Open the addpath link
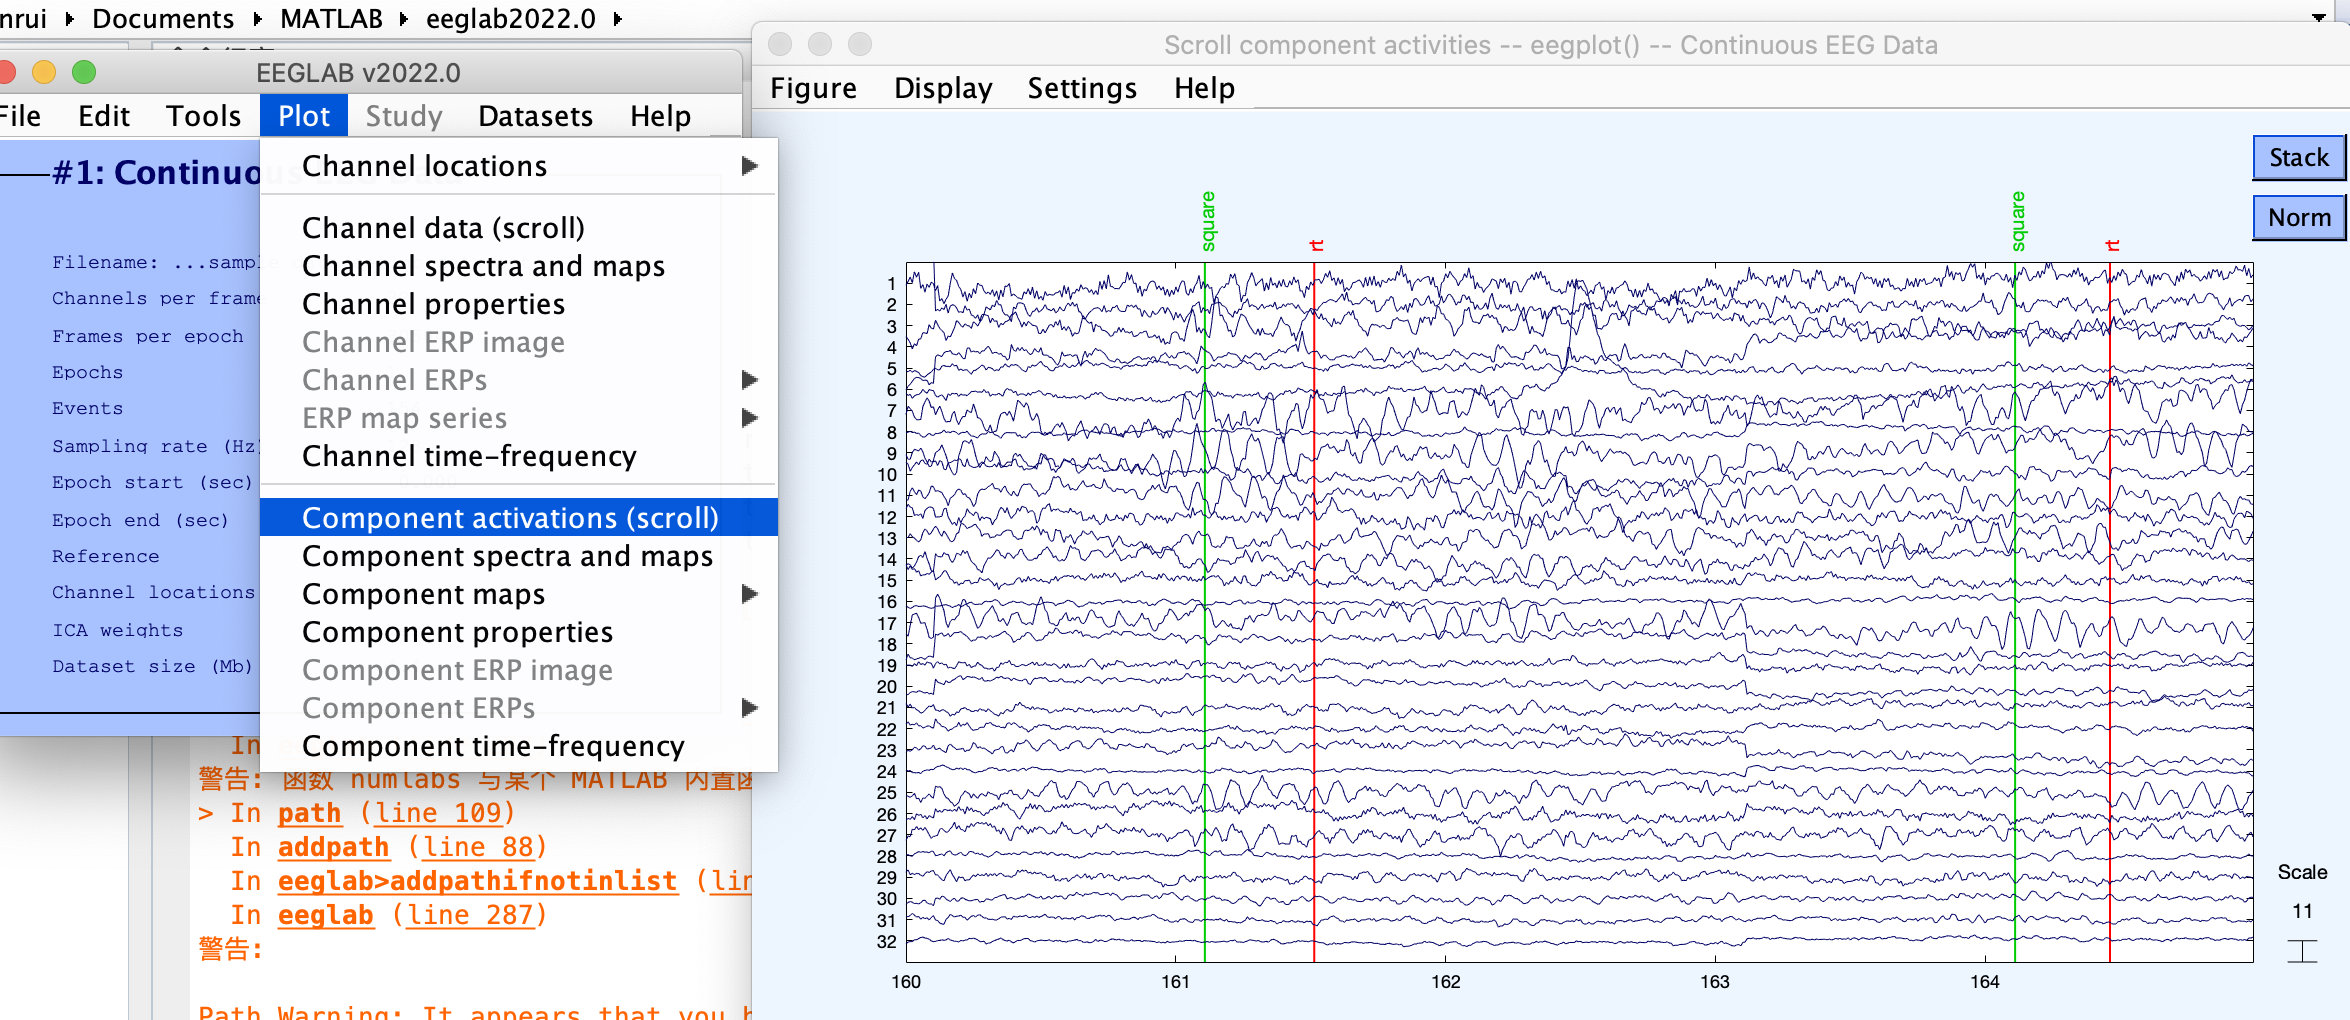 333,847
